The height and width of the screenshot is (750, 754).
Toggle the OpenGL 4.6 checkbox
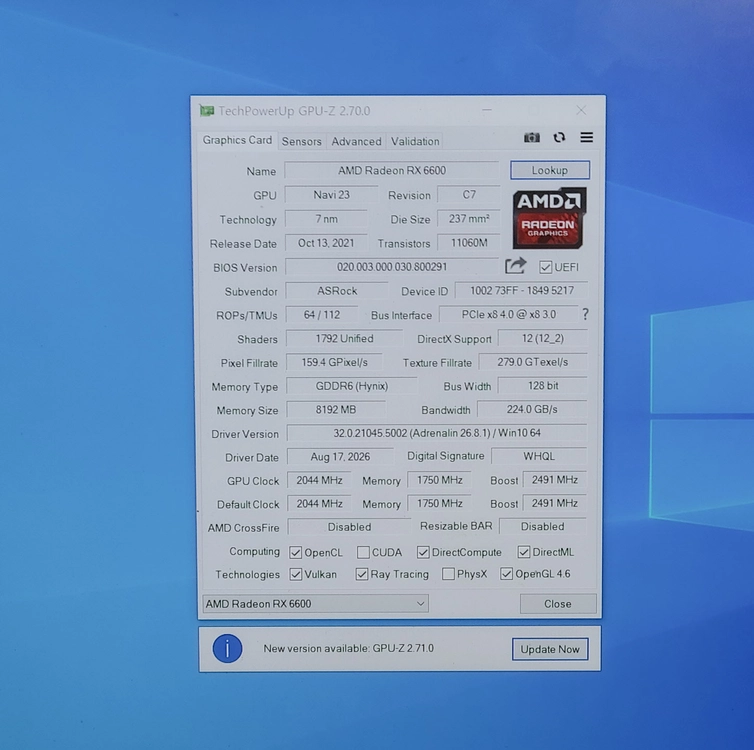click(x=506, y=574)
